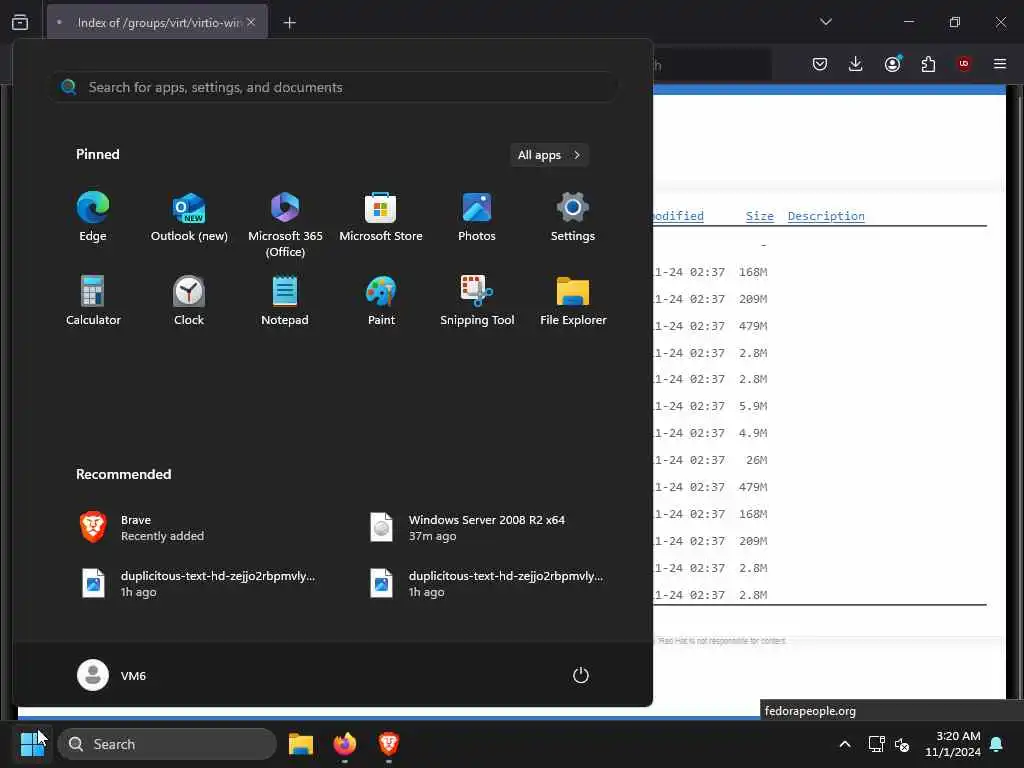Click the taskbar Search box
Viewport: 1024px width, 768px height.
(x=167, y=744)
